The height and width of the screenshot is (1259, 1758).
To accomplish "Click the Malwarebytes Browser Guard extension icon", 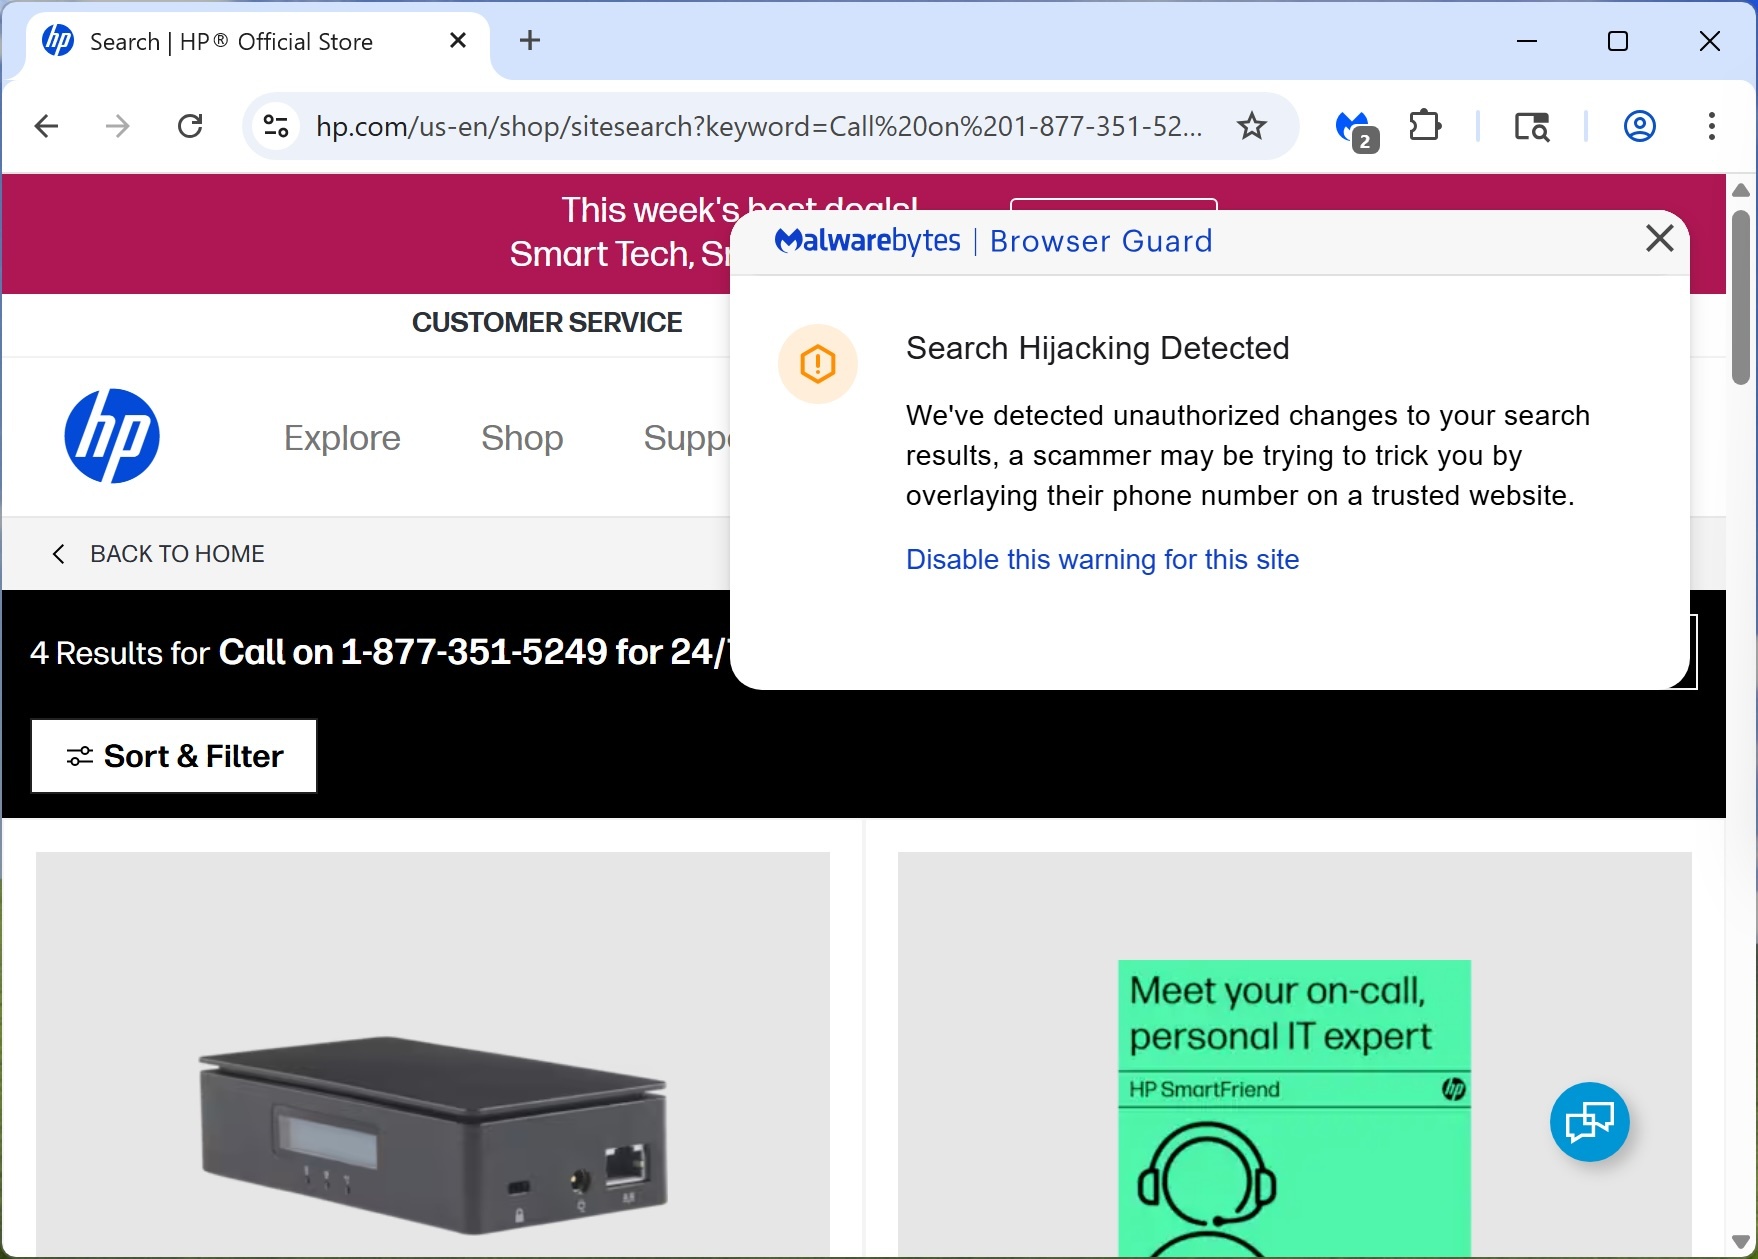I will point(1354,127).
